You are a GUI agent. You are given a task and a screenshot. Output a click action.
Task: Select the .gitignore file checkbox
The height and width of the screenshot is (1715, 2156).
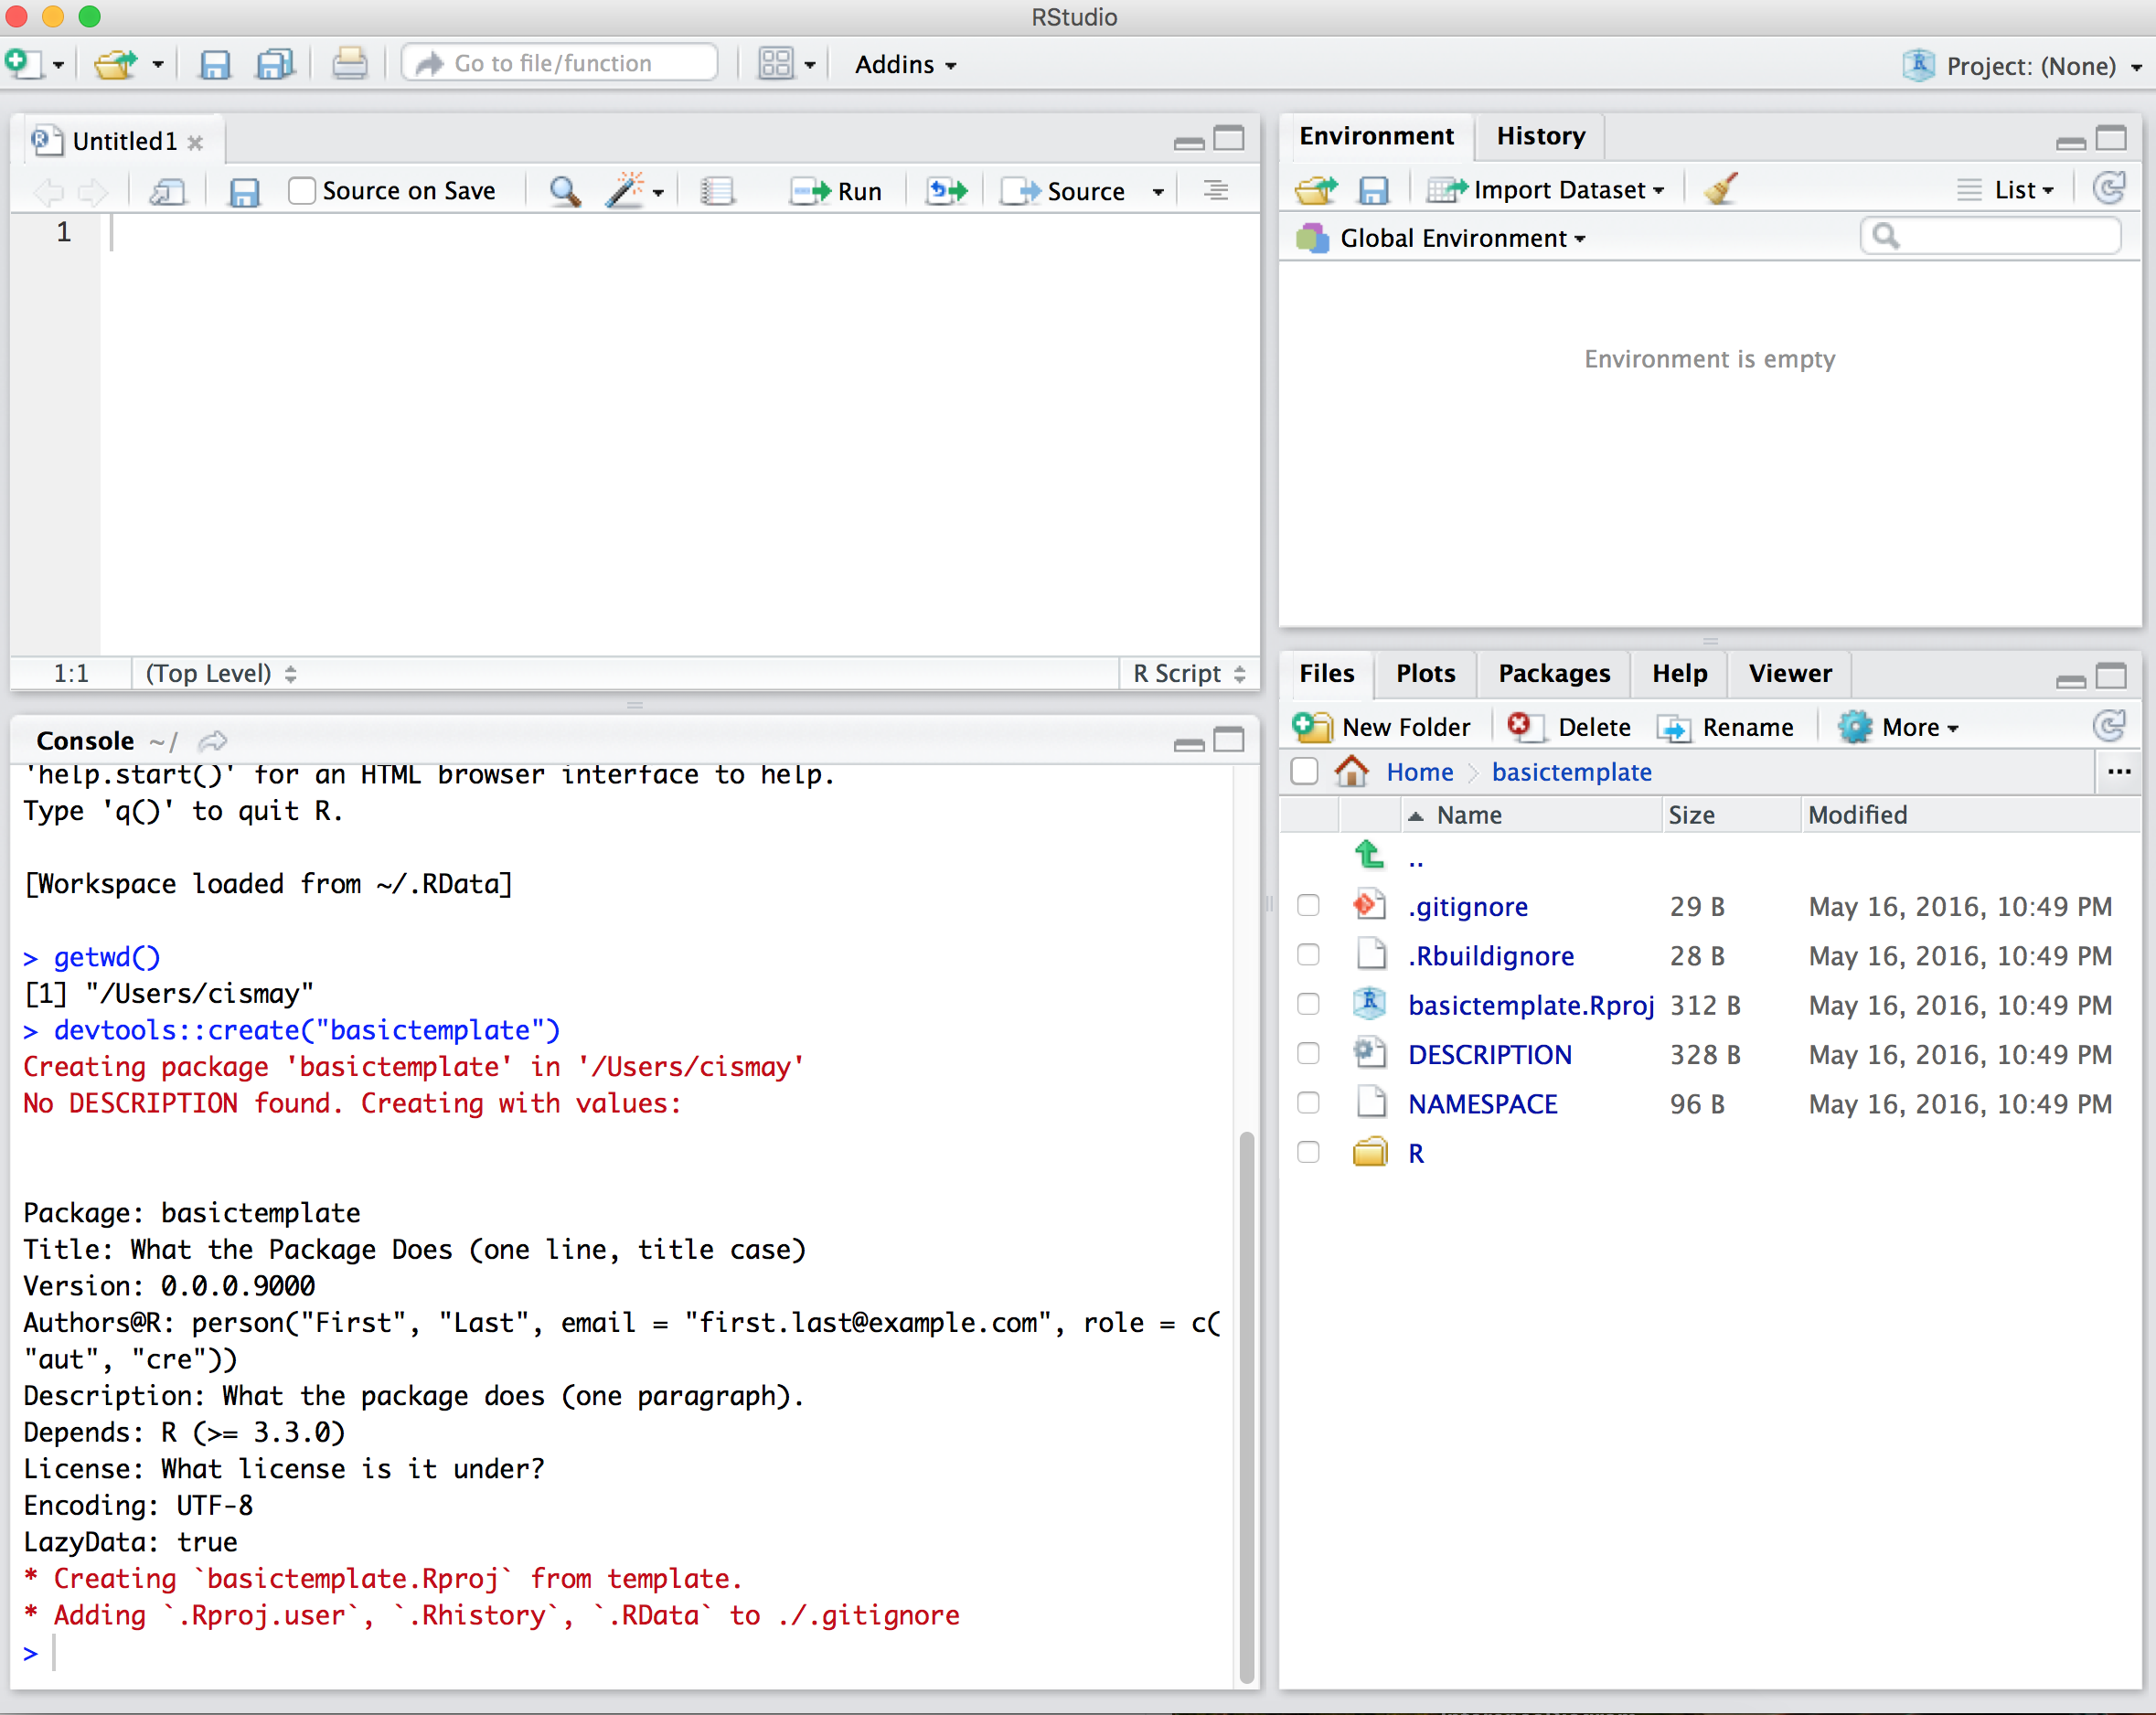click(1308, 906)
